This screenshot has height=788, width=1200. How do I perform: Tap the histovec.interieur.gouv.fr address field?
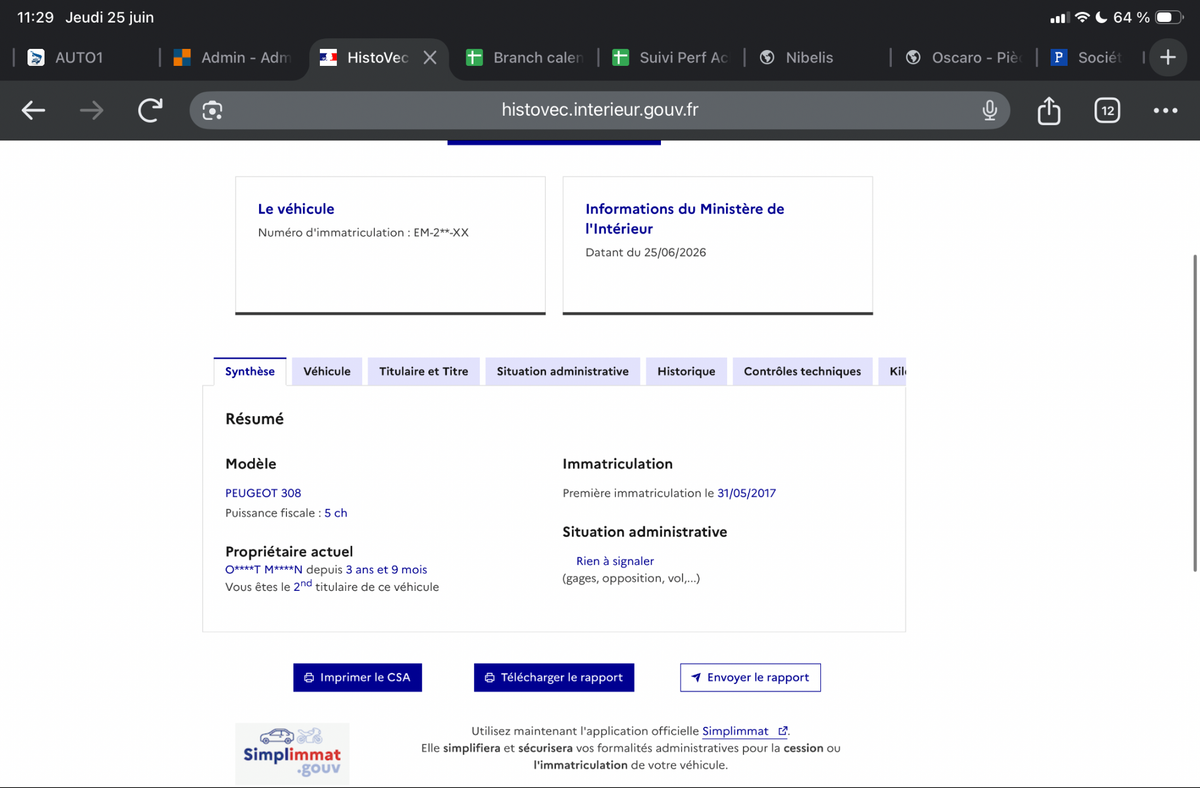coord(600,110)
